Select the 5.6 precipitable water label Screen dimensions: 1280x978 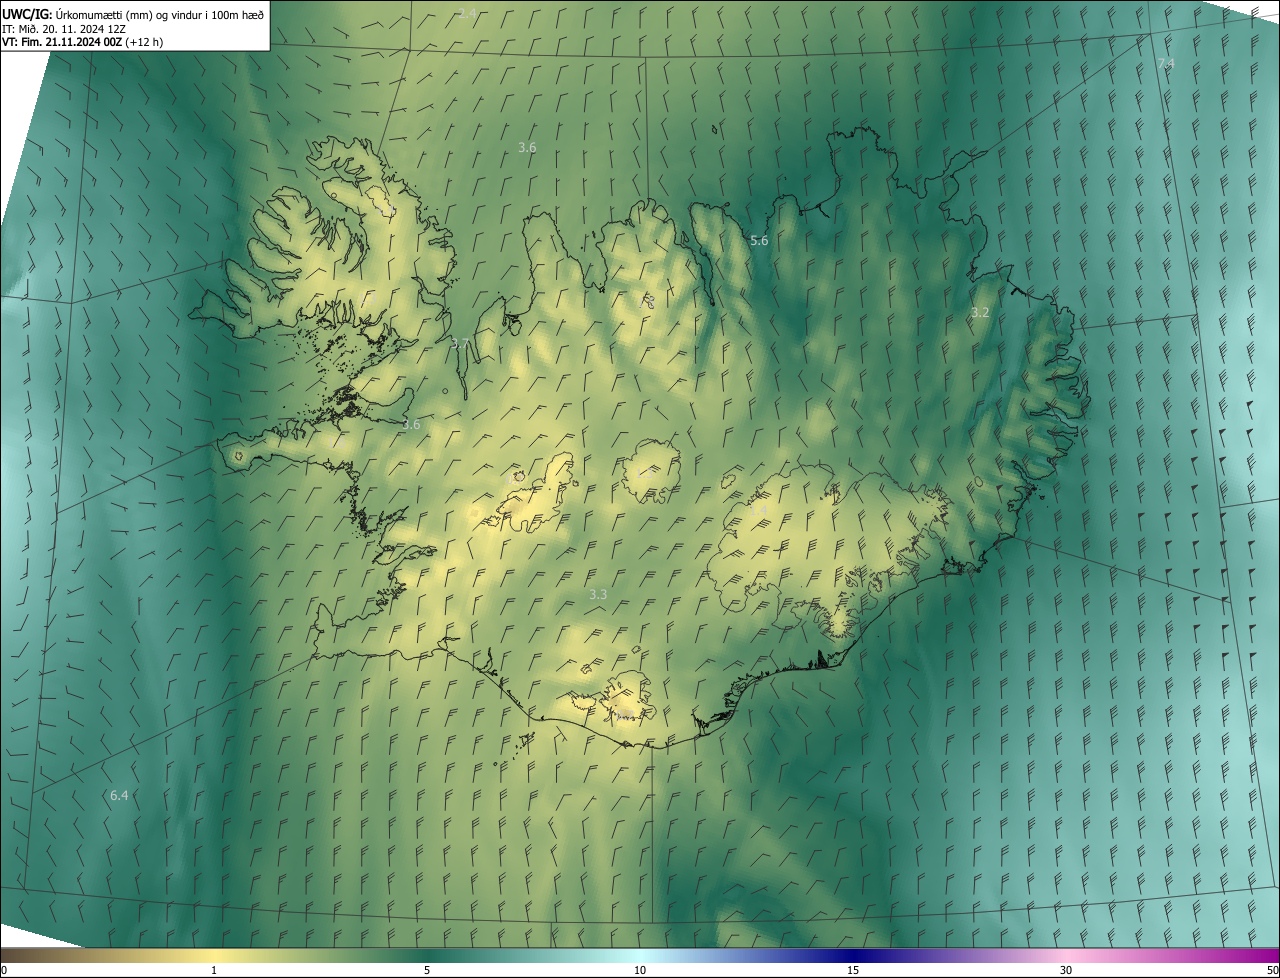pyautogui.click(x=759, y=240)
